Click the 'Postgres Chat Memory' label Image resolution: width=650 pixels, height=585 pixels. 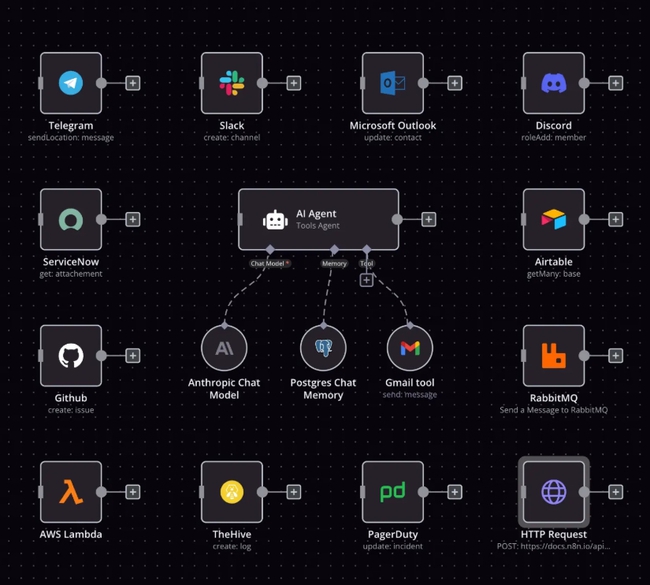323,389
